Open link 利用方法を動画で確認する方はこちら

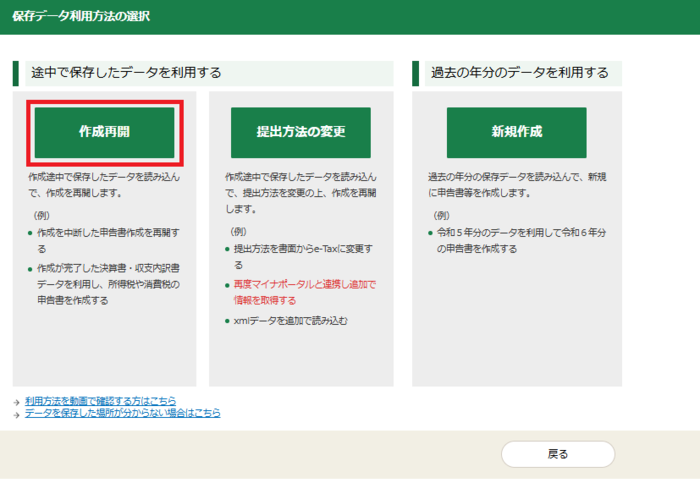100,400
